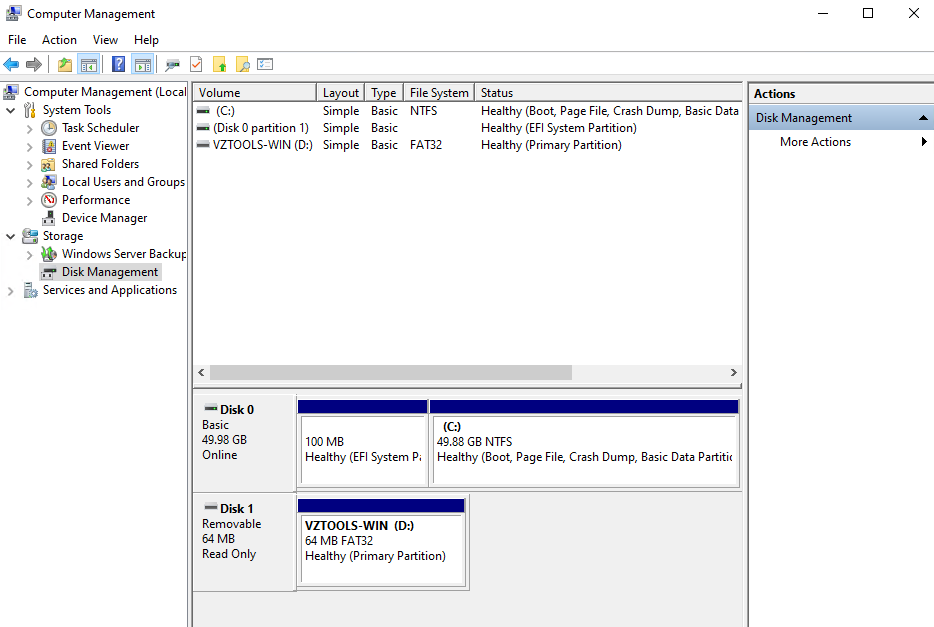Expand the Performance node
934x627 pixels.
click(29, 201)
